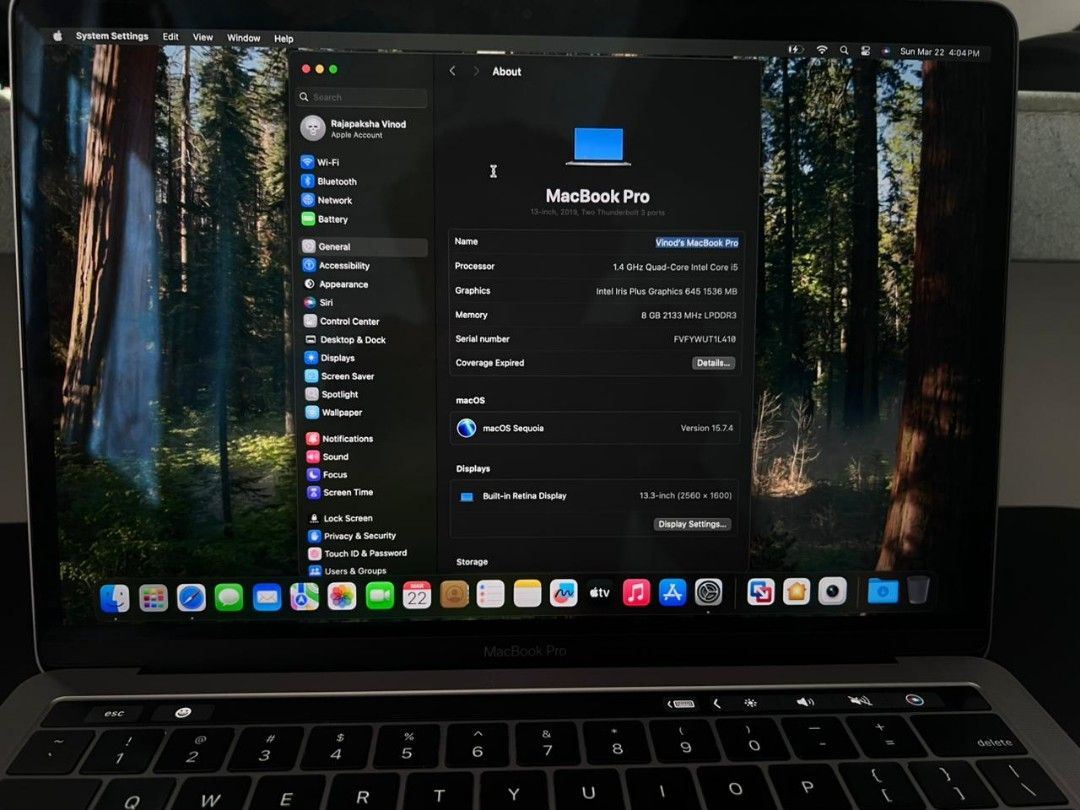Open the Apple menu
The width and height of the screenshot is (1080, 810).
(58, 36)
